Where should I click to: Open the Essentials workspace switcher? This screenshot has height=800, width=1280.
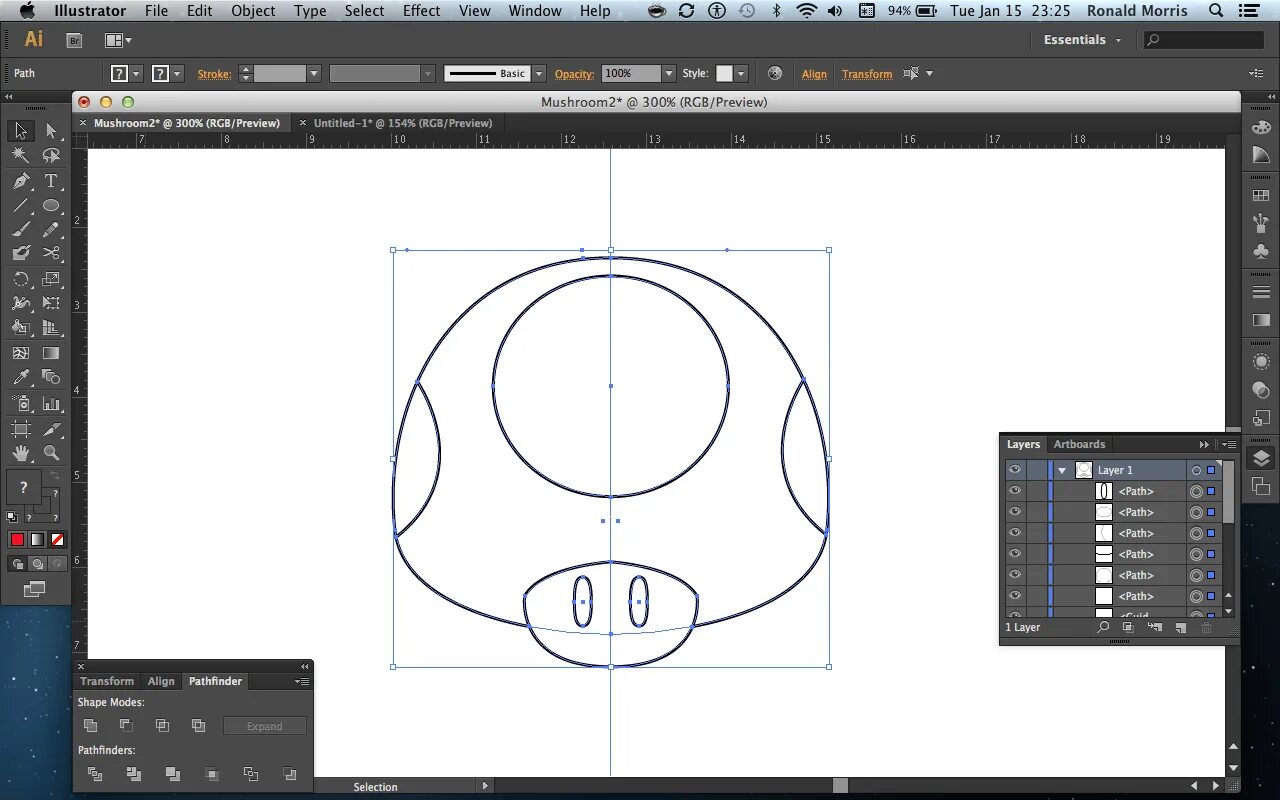pos(1082,40)
